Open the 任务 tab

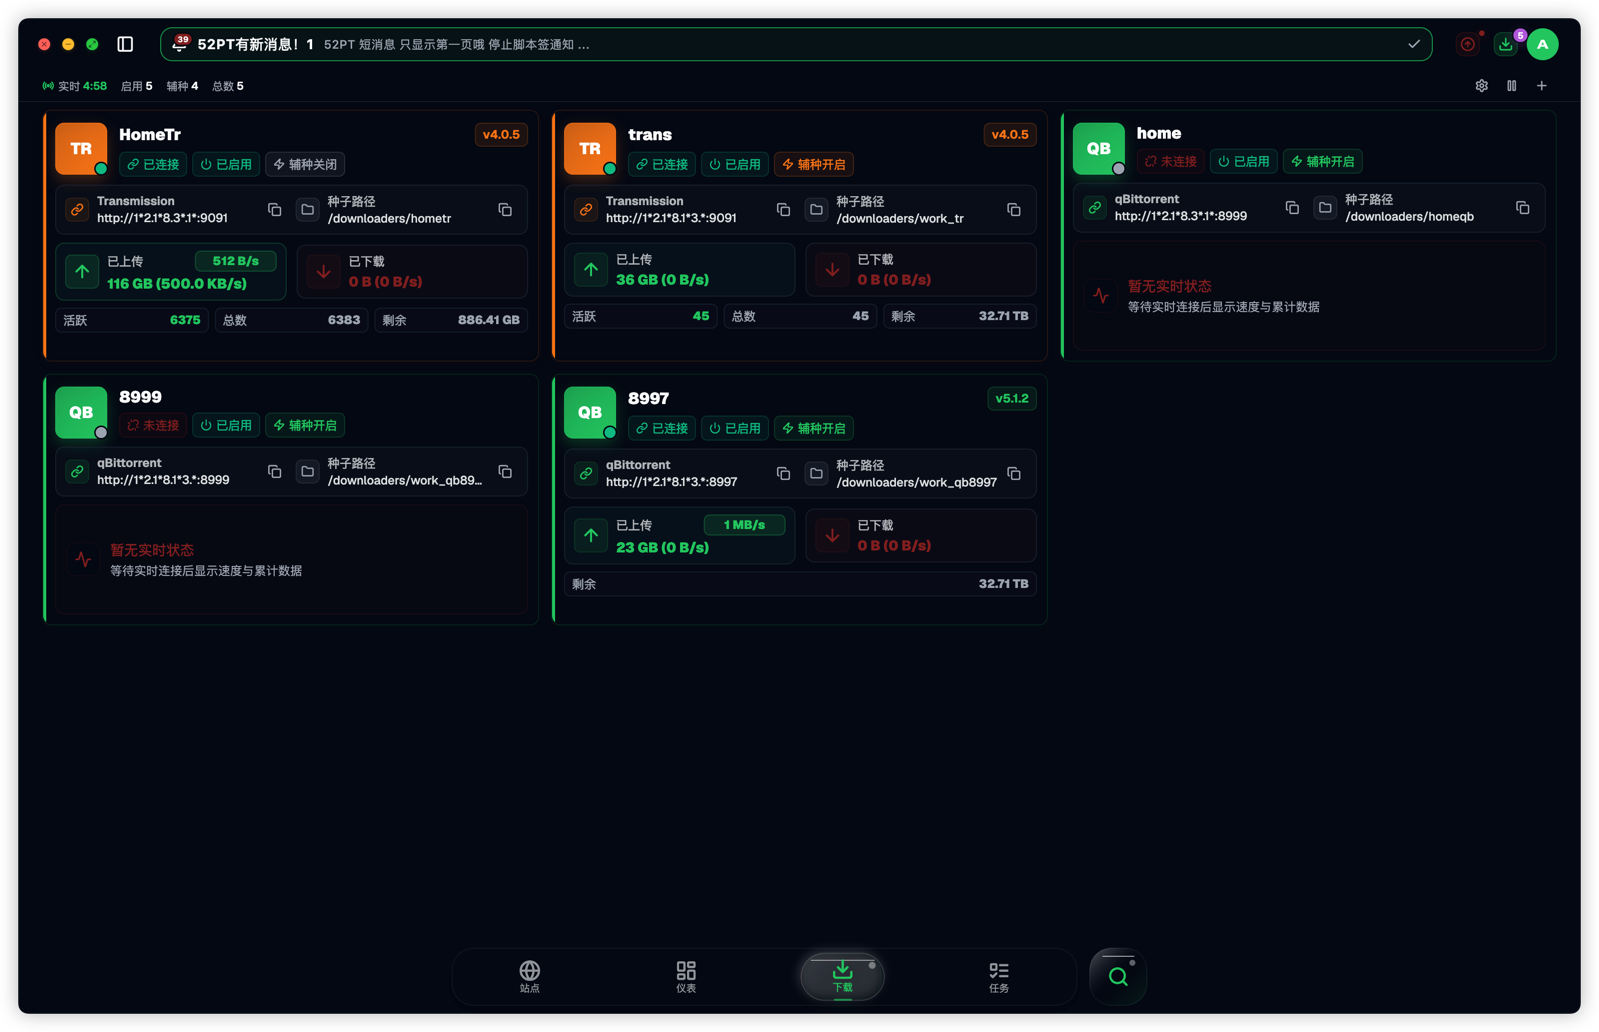pyautogui.click(x=999, y=976)
